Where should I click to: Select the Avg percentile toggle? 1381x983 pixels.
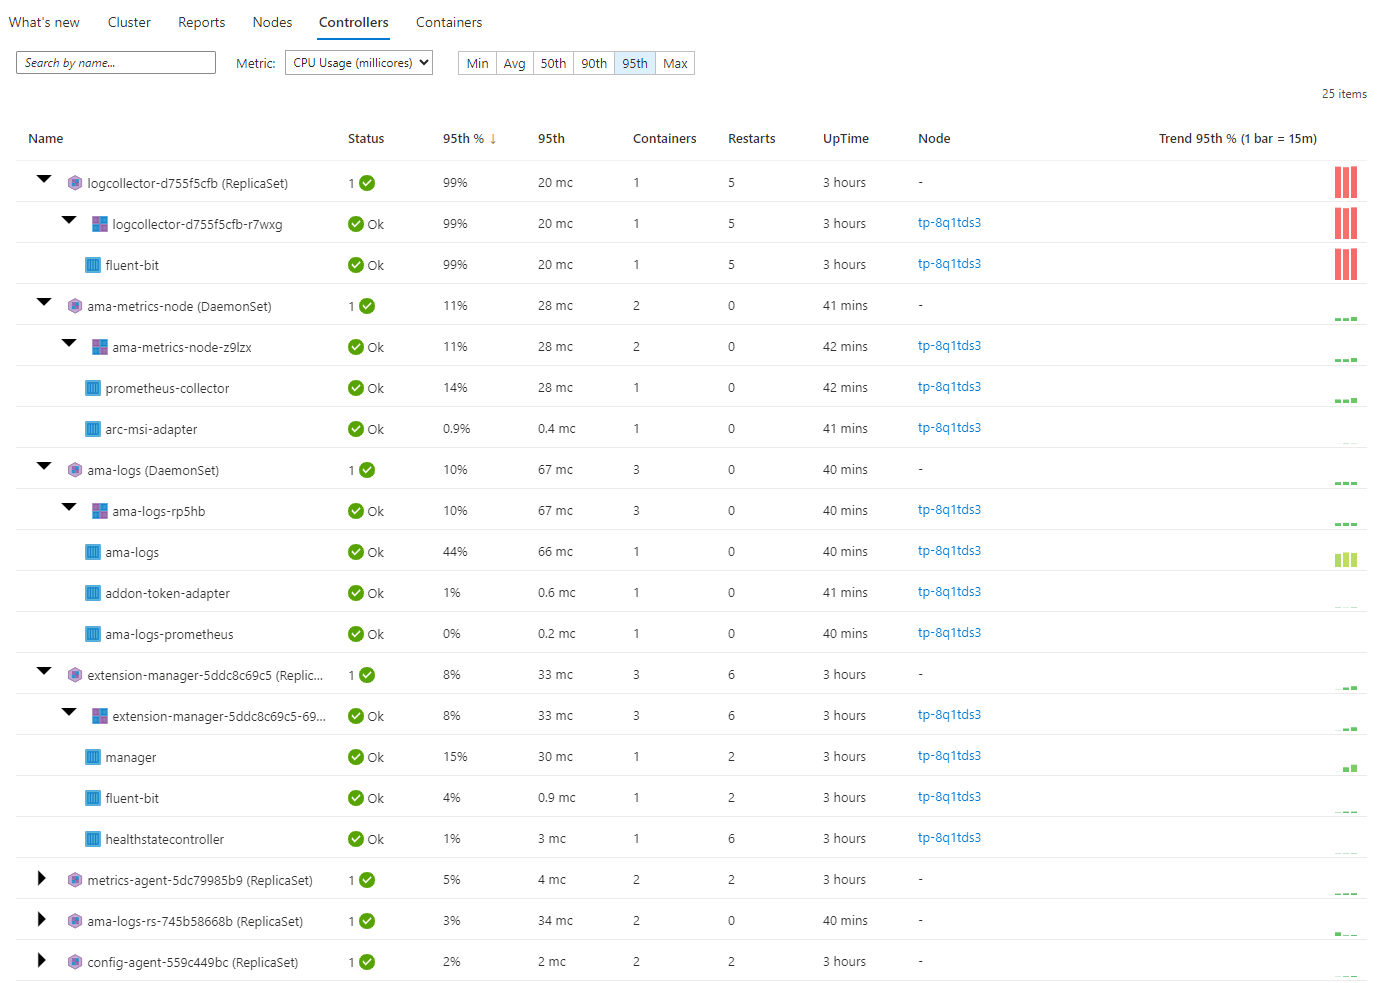tap(514, 63)
